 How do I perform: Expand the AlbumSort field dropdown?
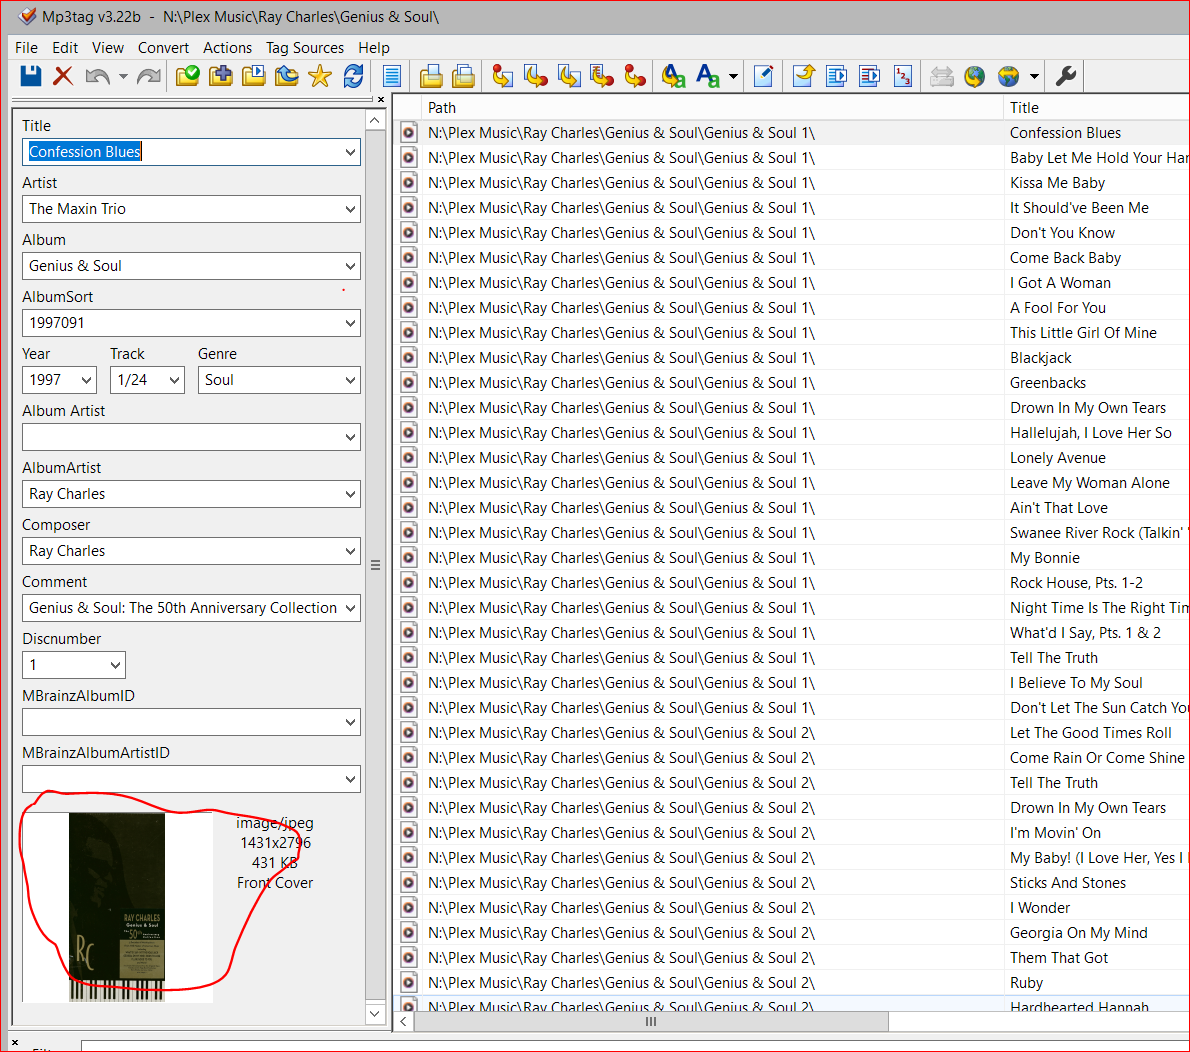[x=350, y=323]
